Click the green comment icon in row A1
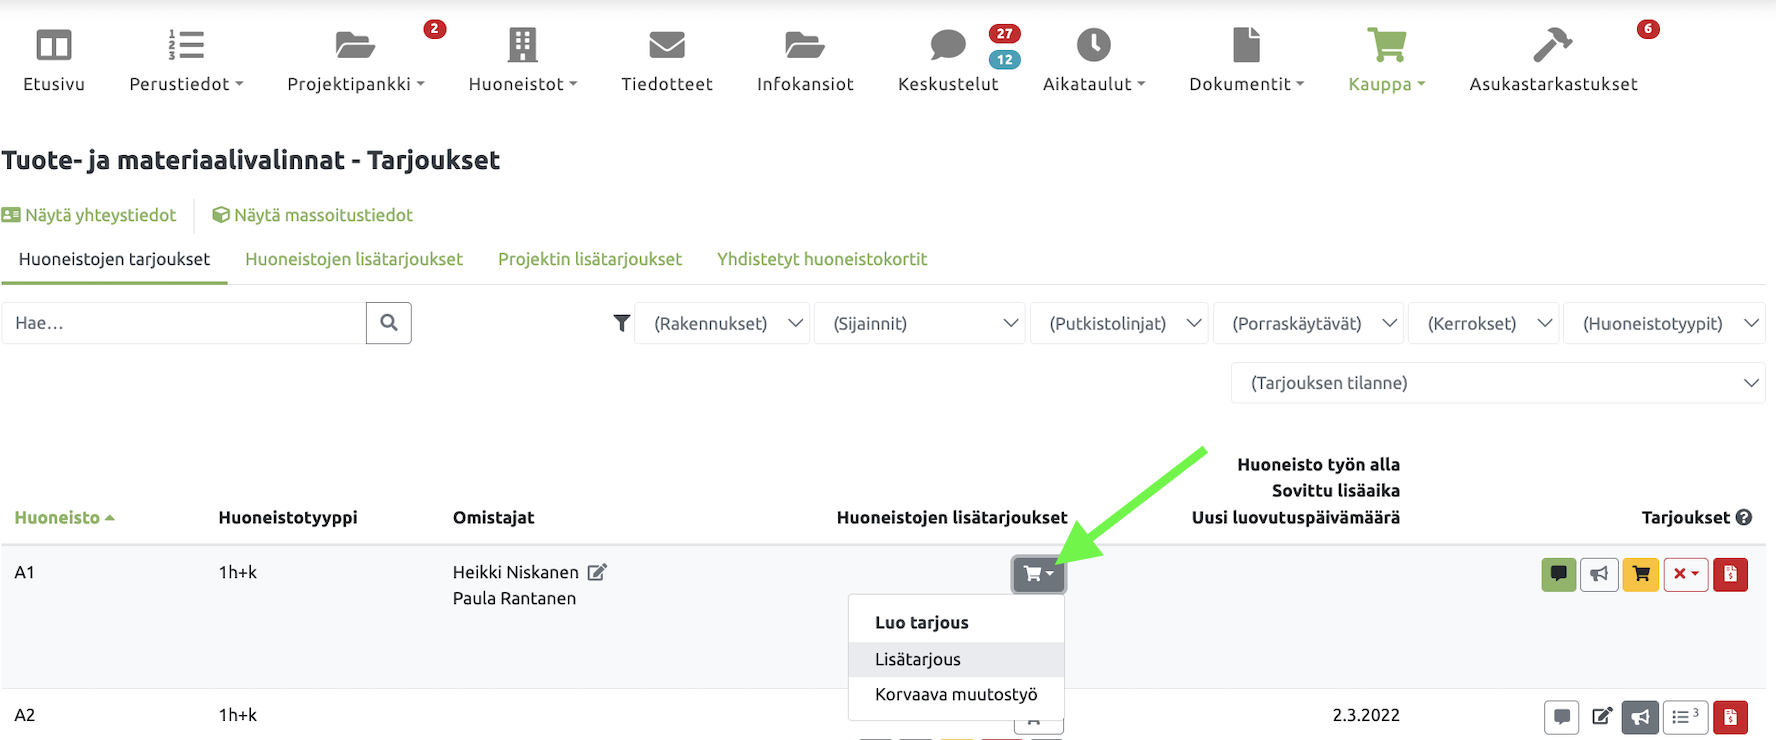The image size is (1776, 740). coord(1558,574)
